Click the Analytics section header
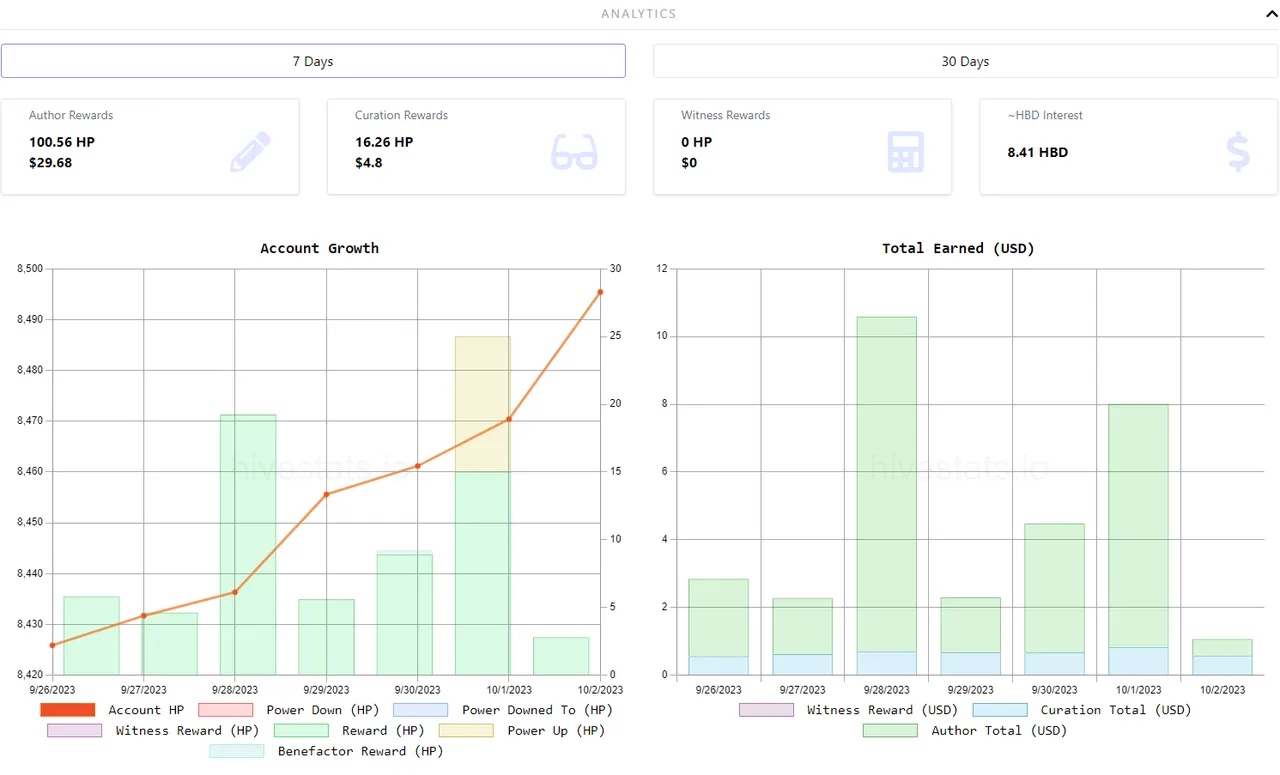Viewport: 1280px width, 775px height. pyautogui.click(x=639, y=14)
